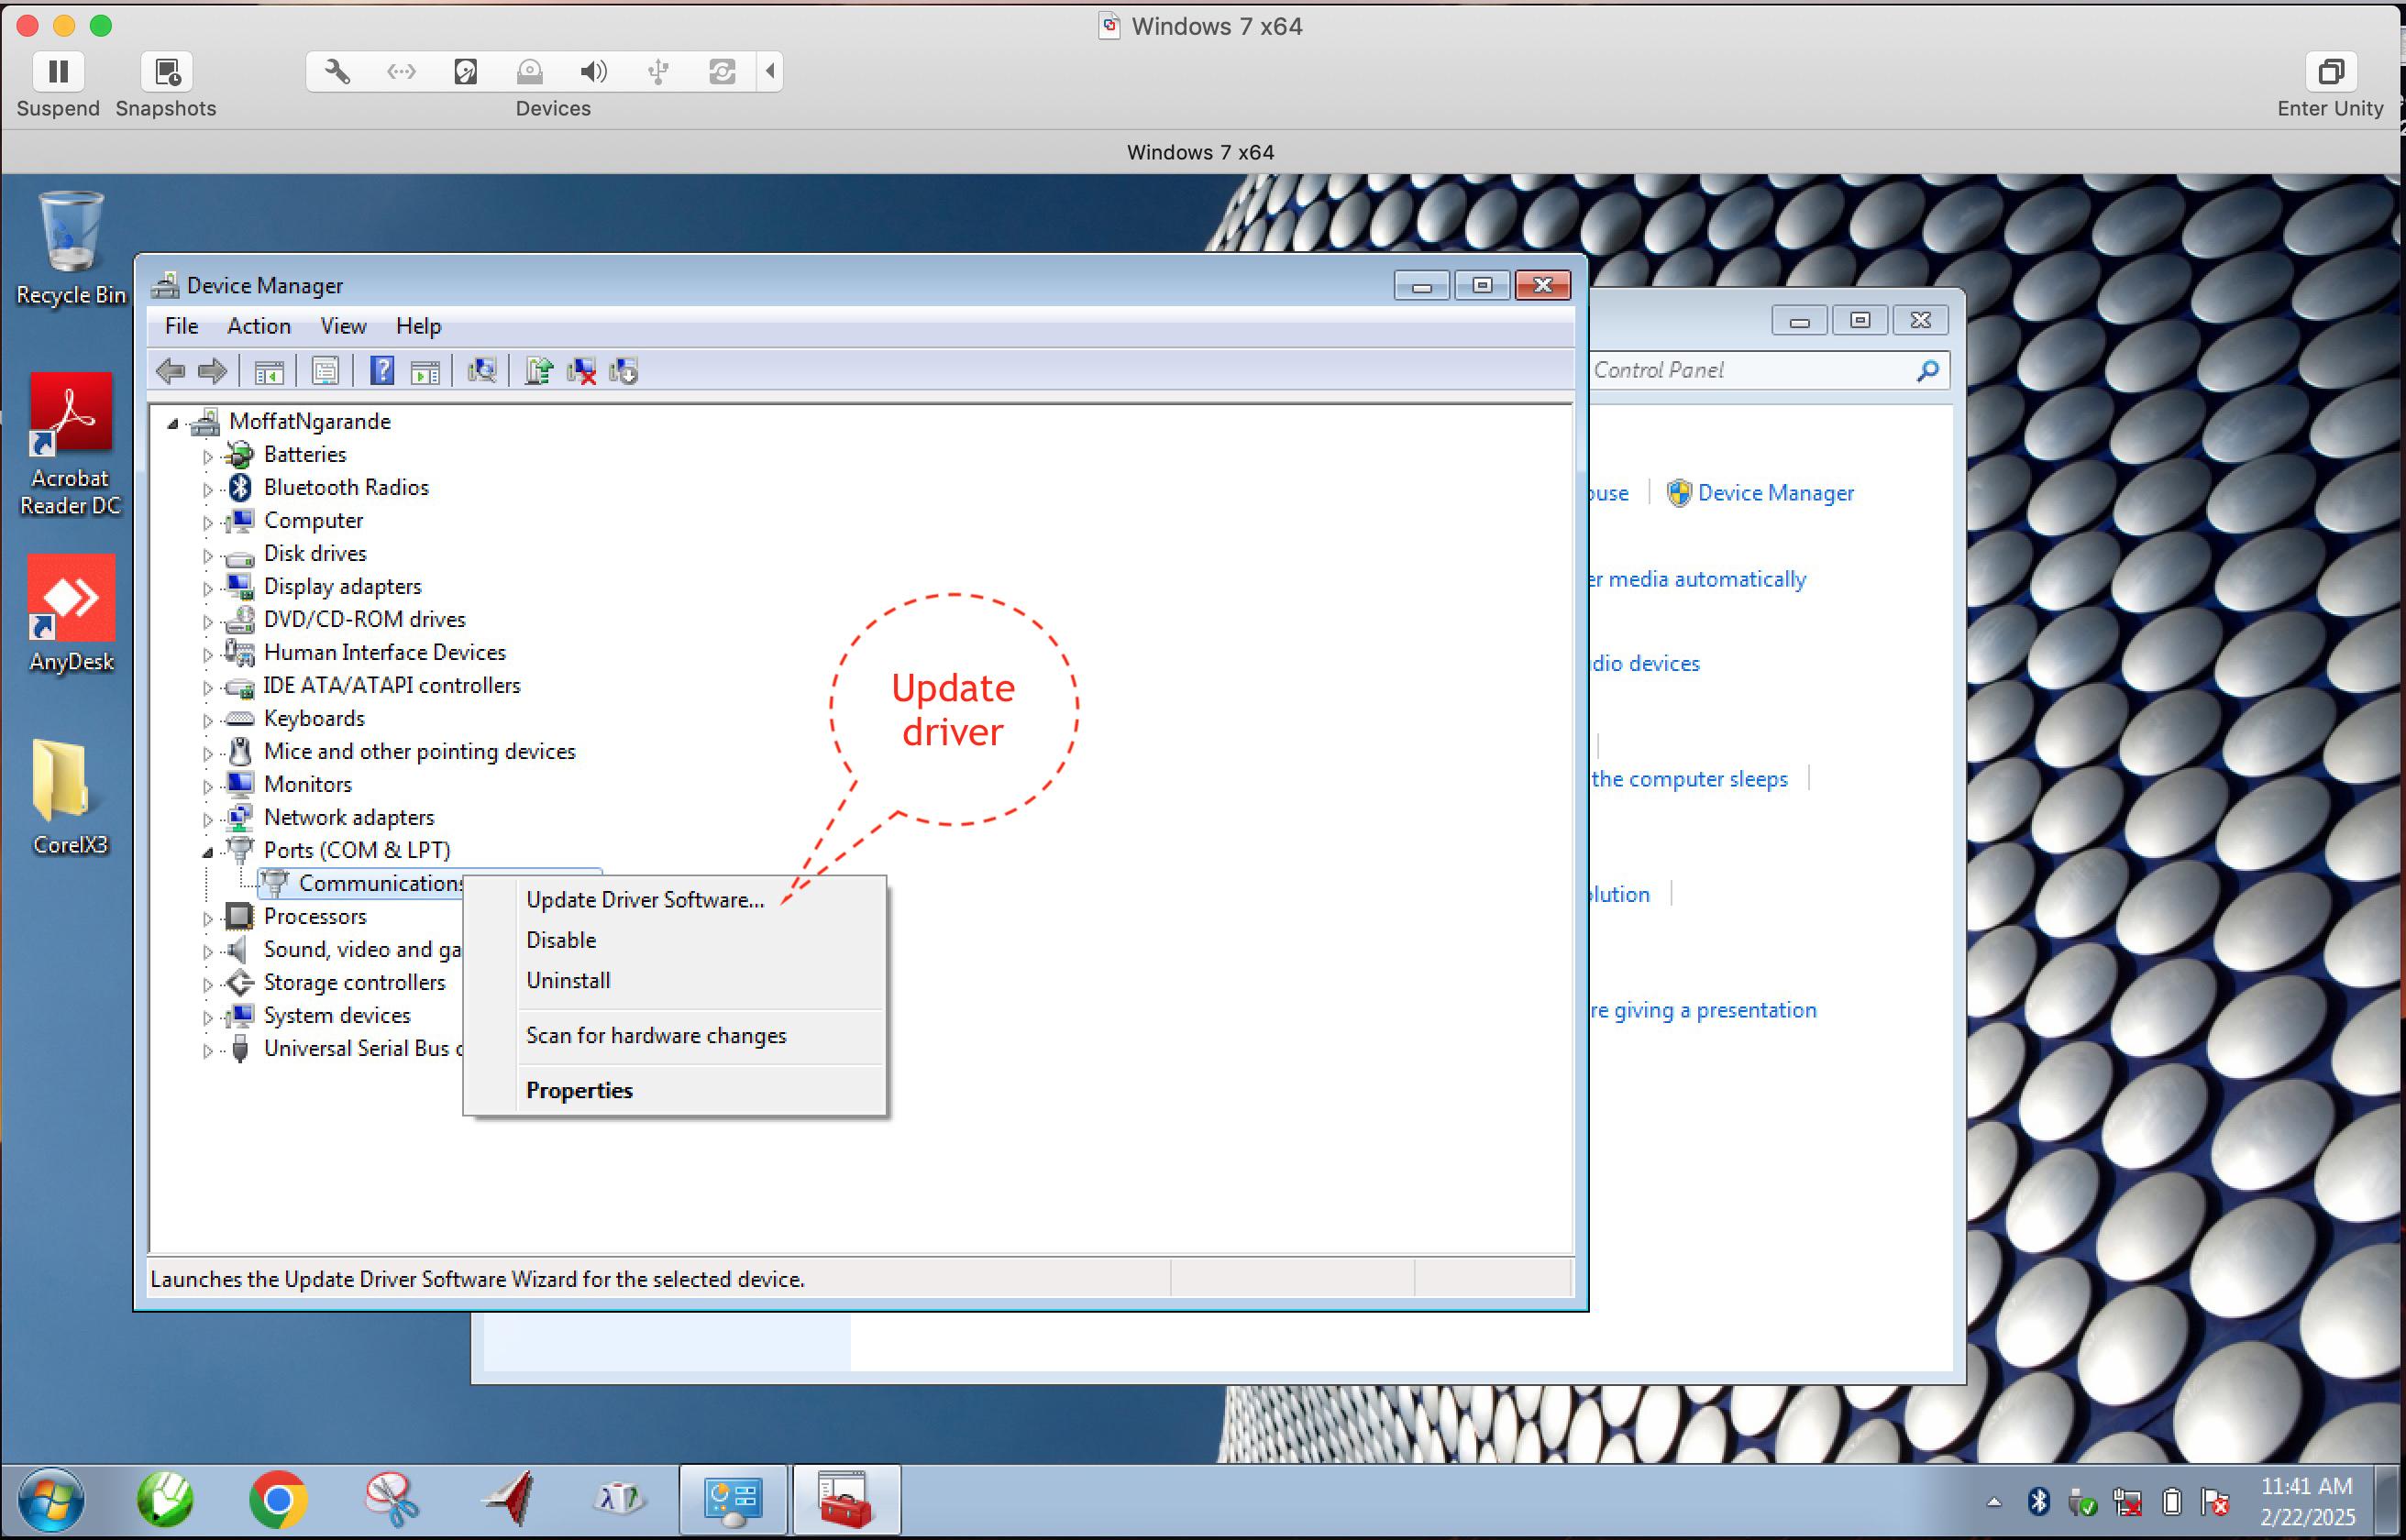Select the Processors tree item
Viewport: 2406px width, 1540px height.
[314, 916]
